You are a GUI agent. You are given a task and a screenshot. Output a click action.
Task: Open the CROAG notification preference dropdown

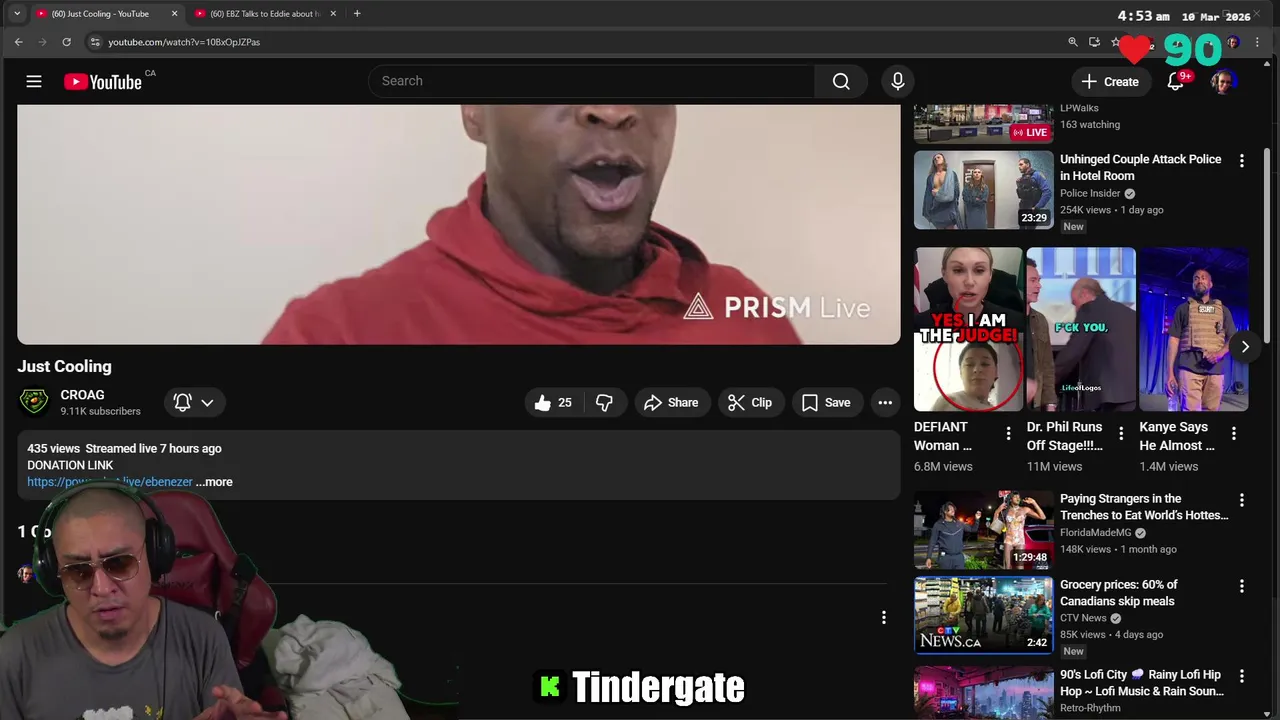click(194, 402)
